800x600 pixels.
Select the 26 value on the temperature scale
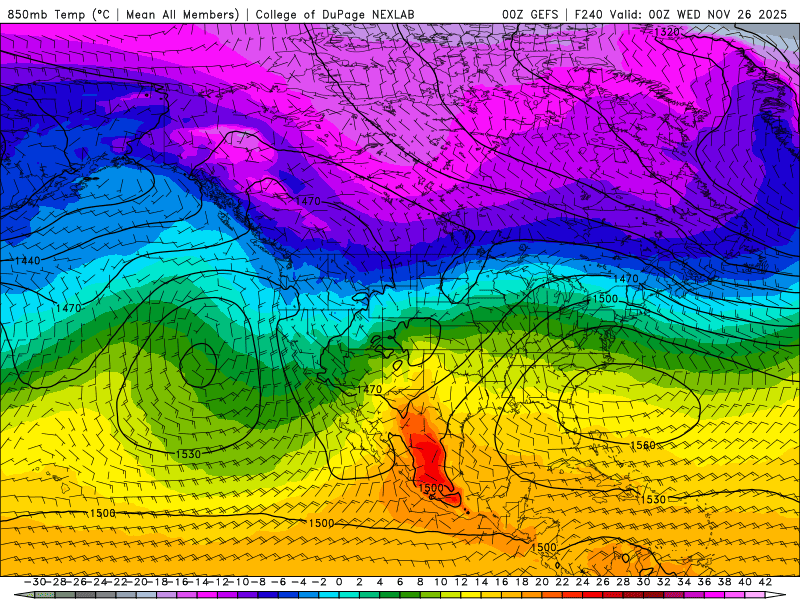(x=603, y=582)
